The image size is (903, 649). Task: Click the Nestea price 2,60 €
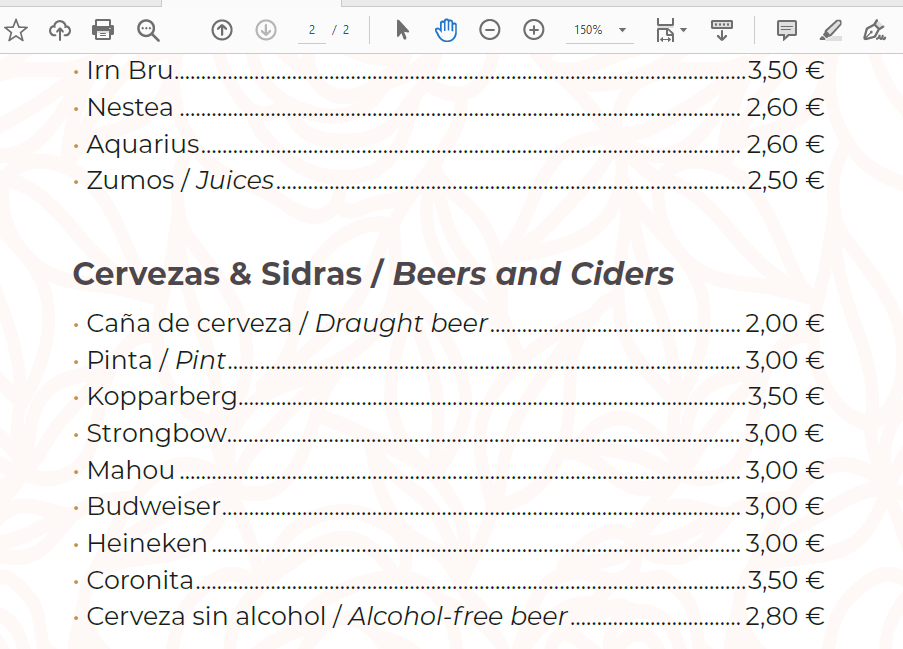(786, 107)
